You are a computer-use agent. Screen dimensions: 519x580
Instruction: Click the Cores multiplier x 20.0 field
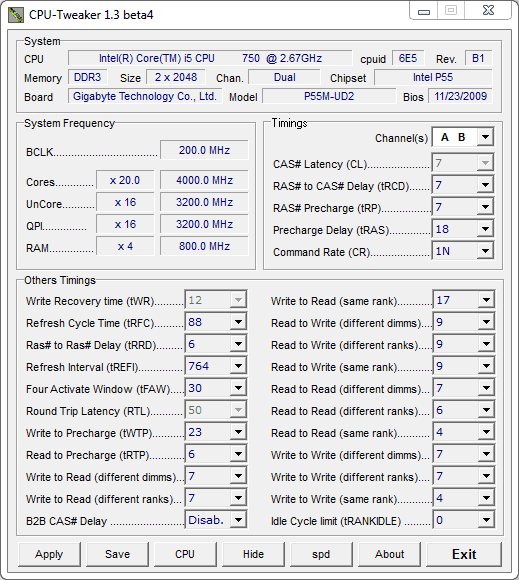tap(125, 180)
